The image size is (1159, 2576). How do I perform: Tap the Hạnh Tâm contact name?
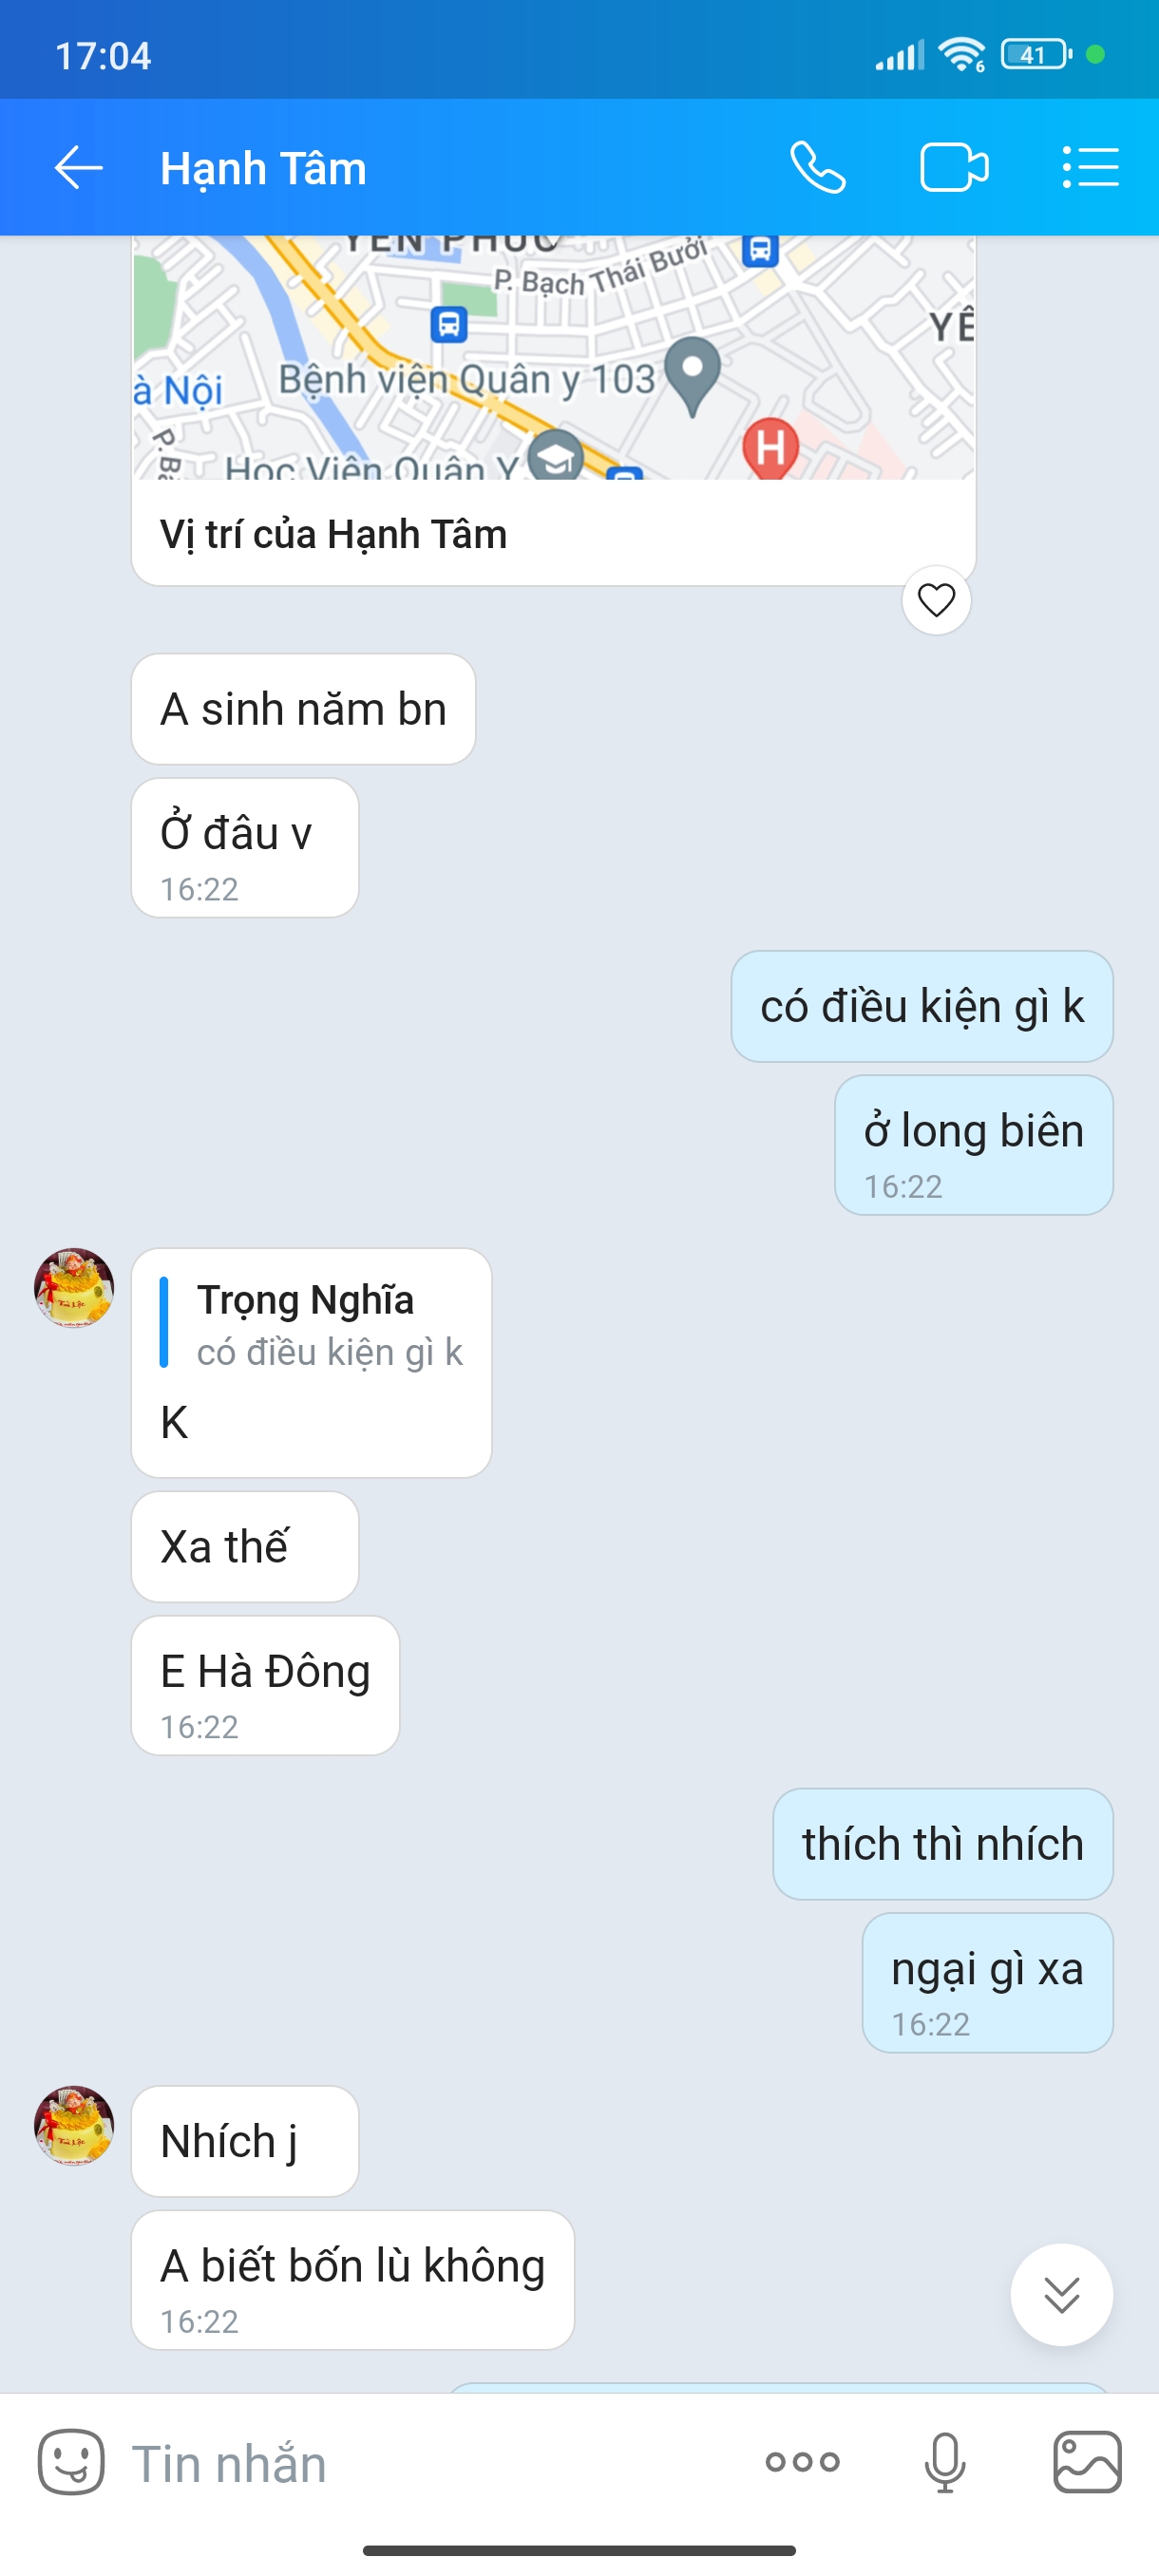(x=263, y=168)
